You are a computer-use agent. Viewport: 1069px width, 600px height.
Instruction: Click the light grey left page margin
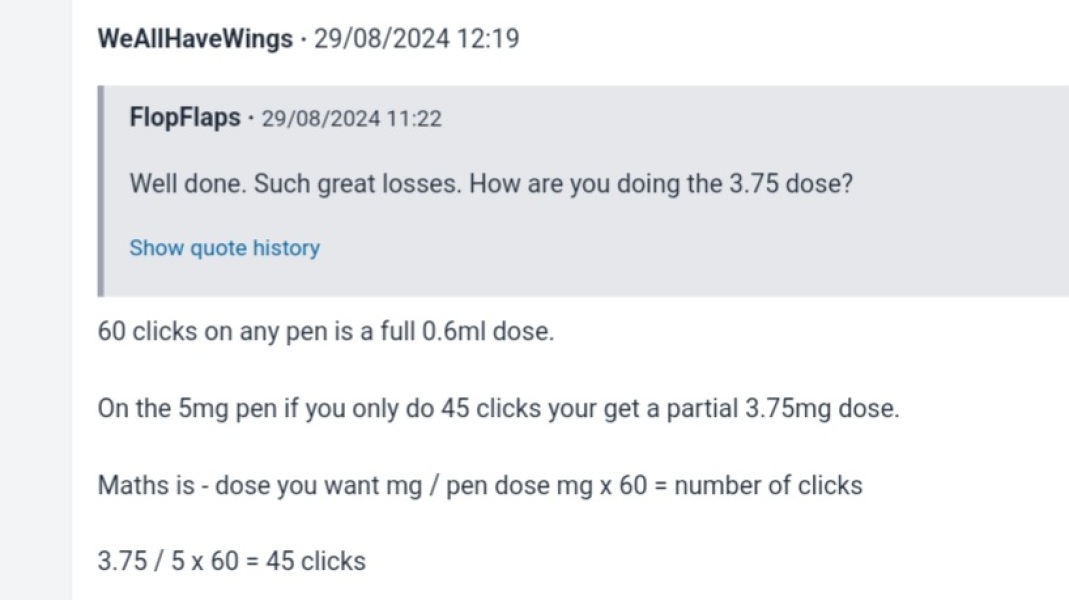tap(35, 300)
